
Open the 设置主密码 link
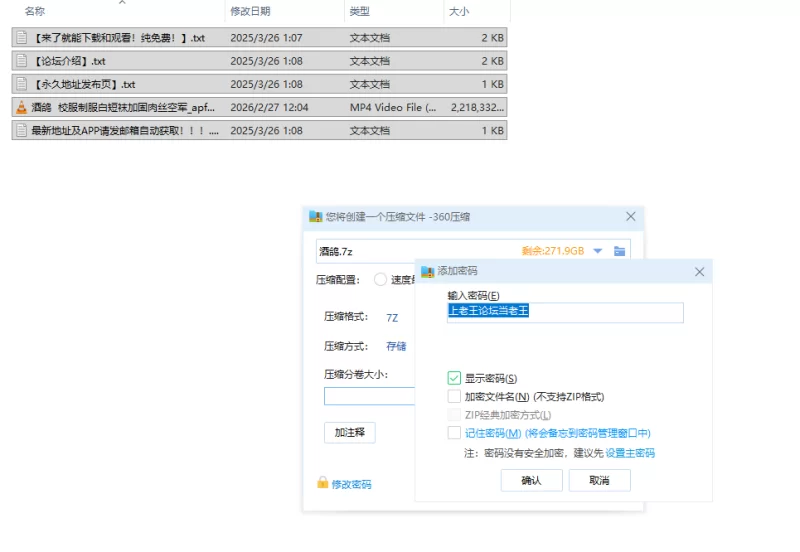coord(630,453)
